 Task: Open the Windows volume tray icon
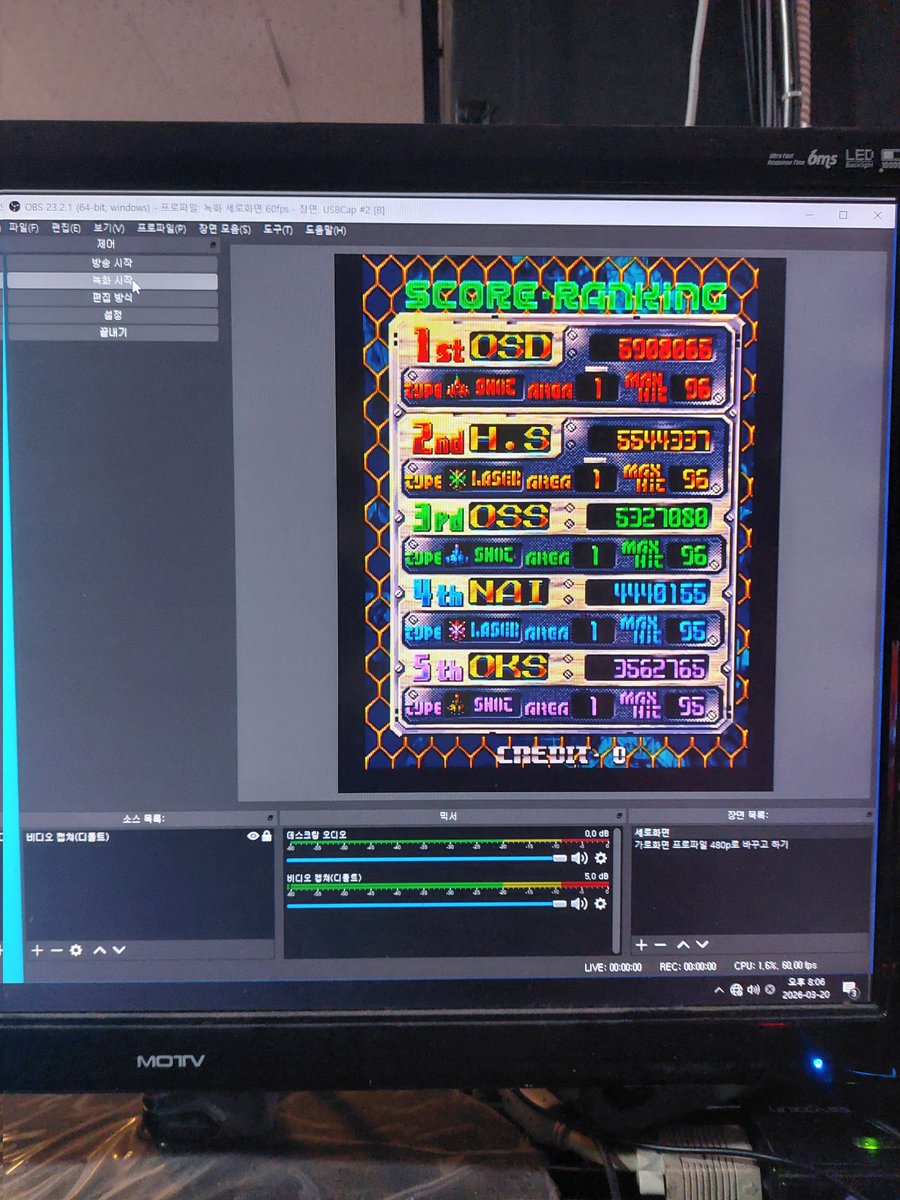tap(753, 989)
